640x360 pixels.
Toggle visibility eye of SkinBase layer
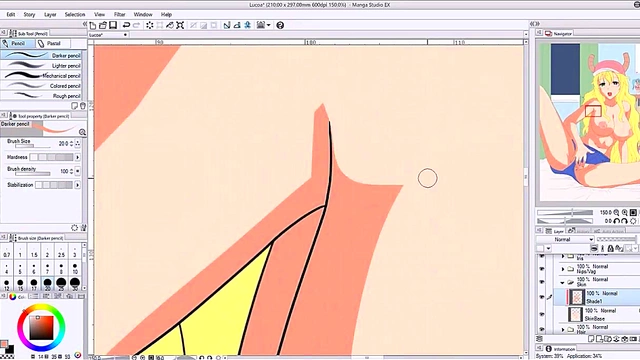[x=542, y=314]
